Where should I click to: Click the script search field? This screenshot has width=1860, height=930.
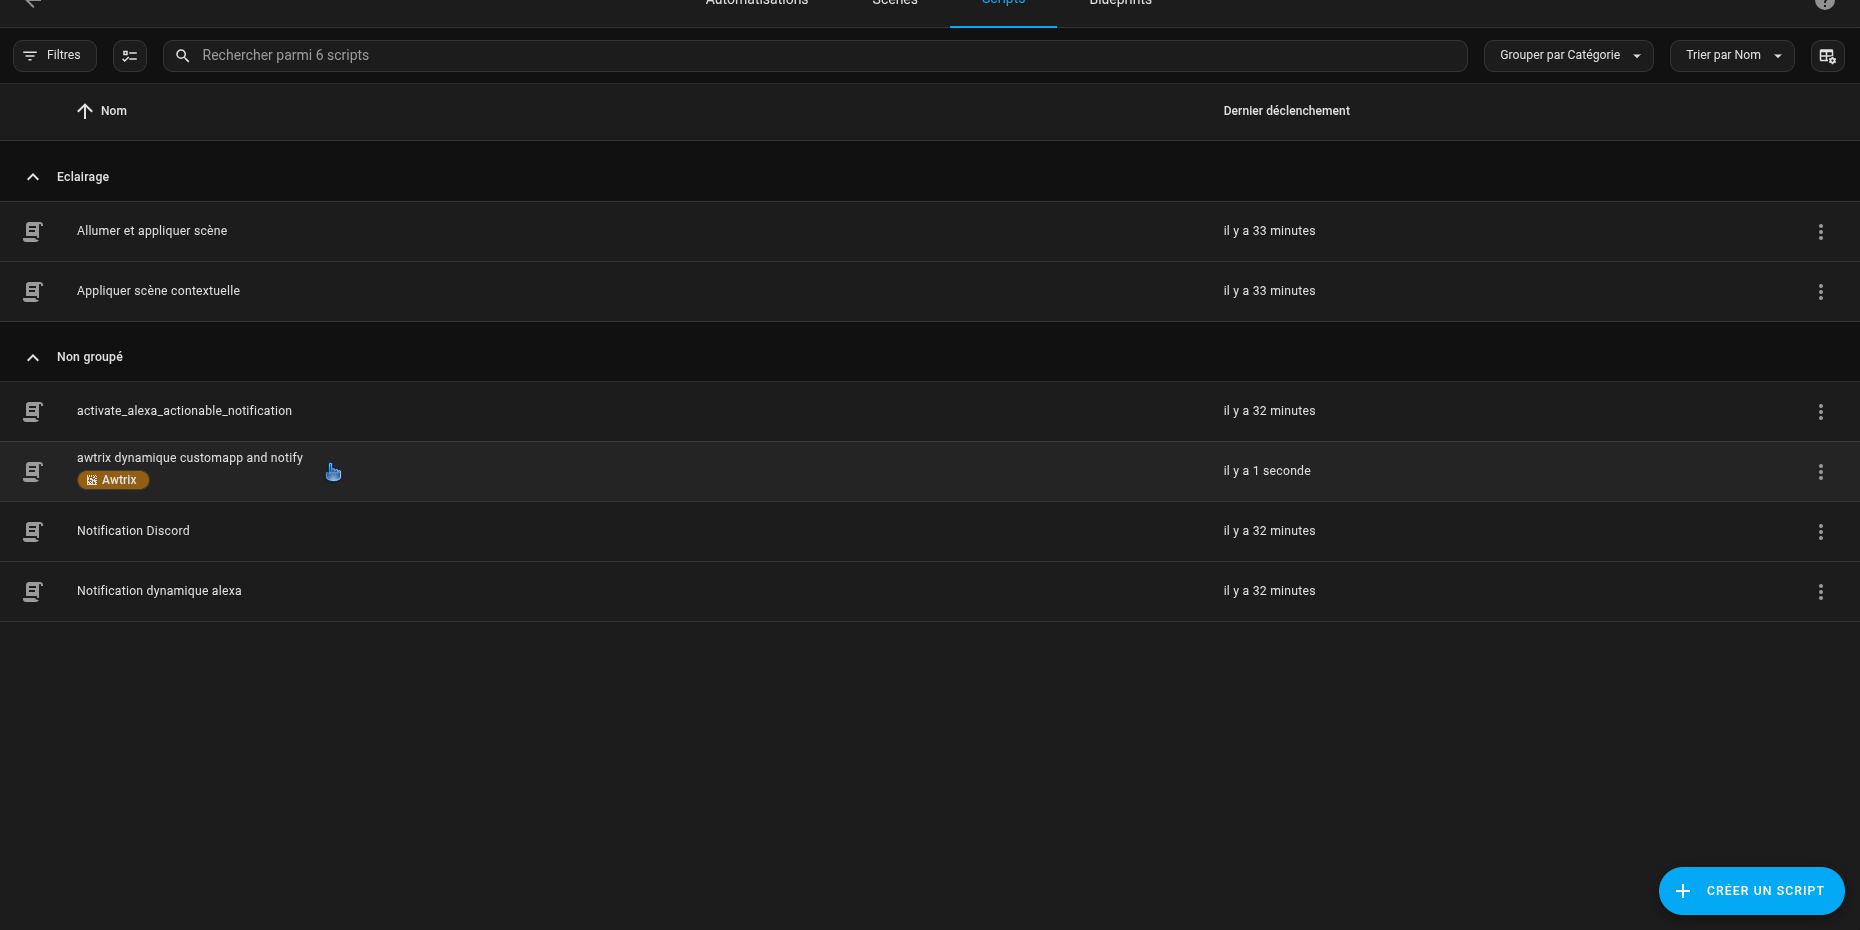click(x=815, y=56)
